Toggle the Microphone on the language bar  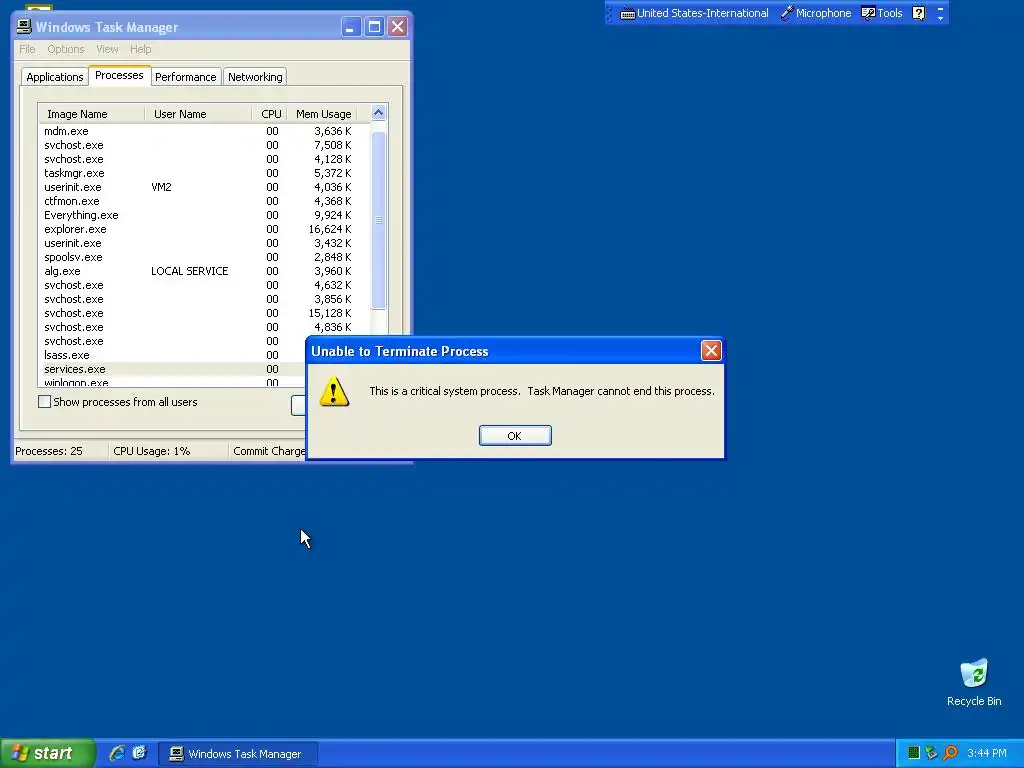(816, 13)
